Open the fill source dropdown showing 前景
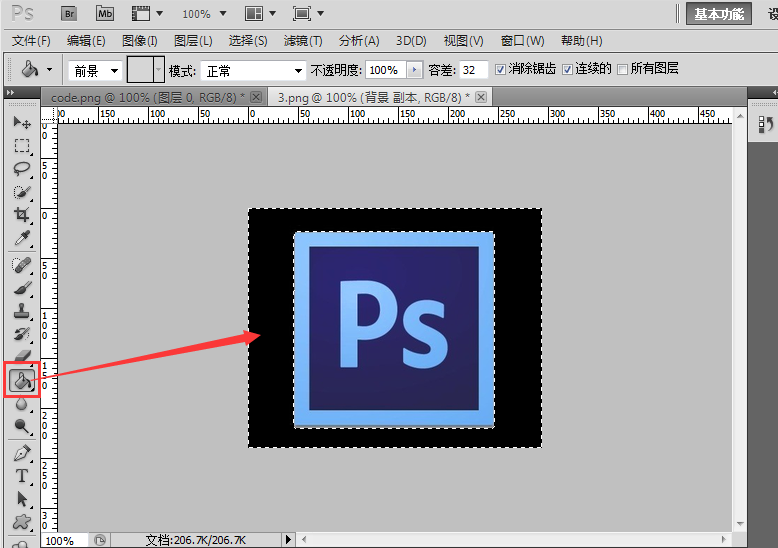The image size is (778, 548). (x=95, y=71)
